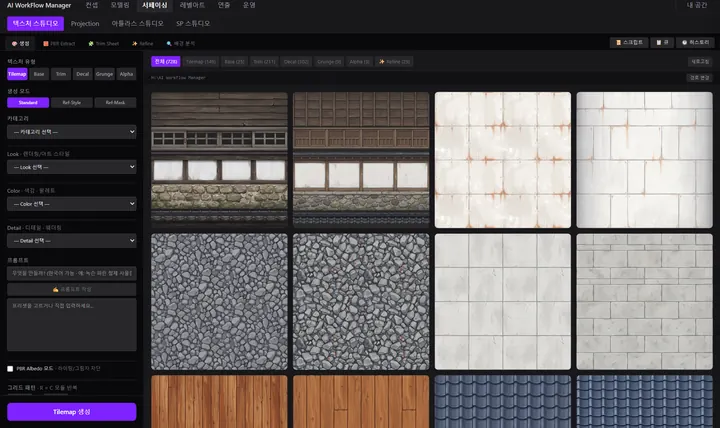The image size is (720, 428).
Task: Click the Refine sub-tab's sparkle icon
Action: pyautogui.click(x=135, y=44)
